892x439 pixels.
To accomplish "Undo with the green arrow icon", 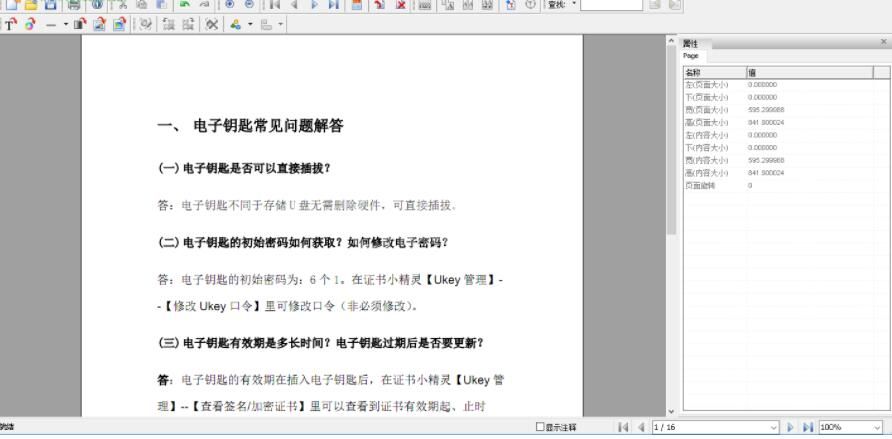I will click(x=184, y=5).
